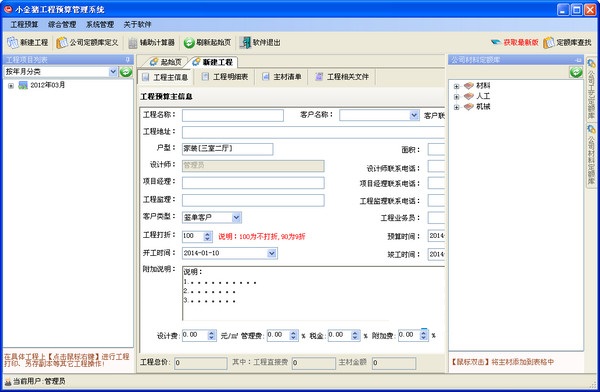Viewport: 600px width, 392px height.
Task: Open the 开工时间 date dropdown
Action: coord(272,253)
